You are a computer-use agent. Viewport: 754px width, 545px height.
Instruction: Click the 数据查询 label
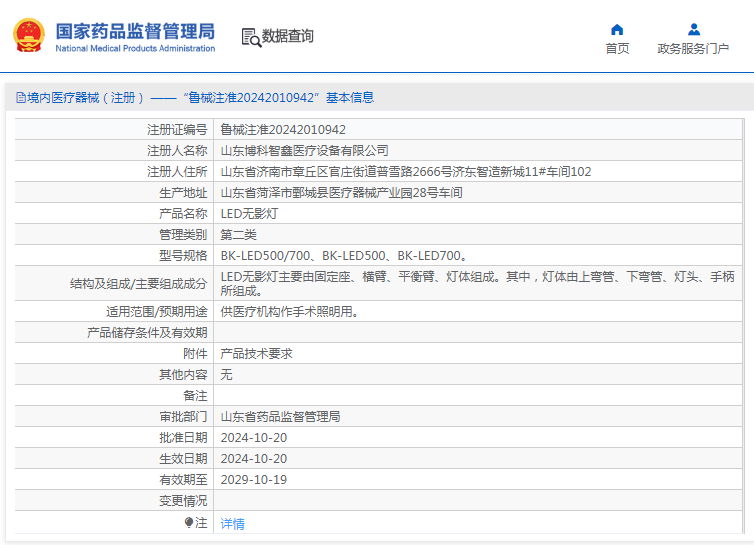(x=288, y=36)
